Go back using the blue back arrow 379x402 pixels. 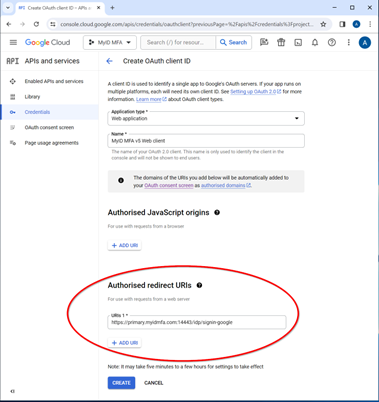(109, 61)
